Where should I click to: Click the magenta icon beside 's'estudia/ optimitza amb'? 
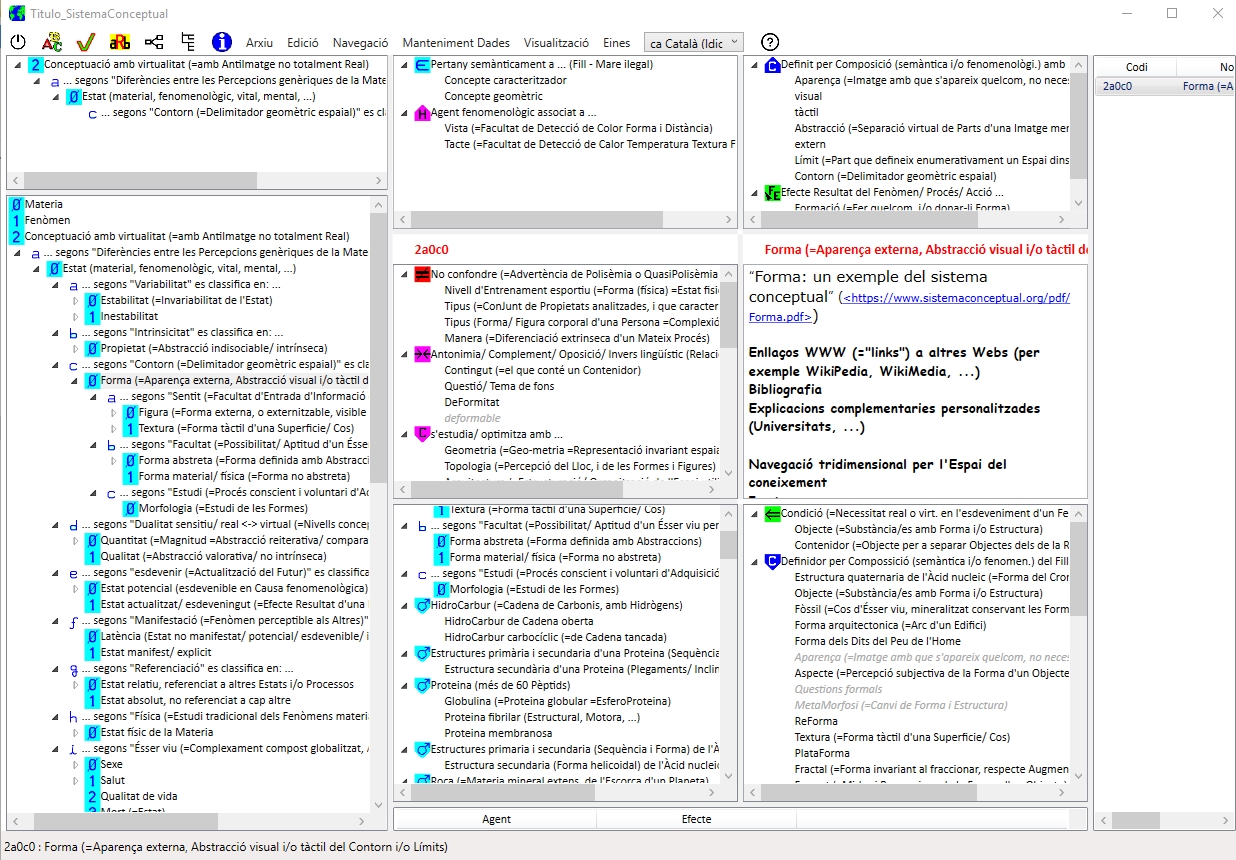[422, 434]
